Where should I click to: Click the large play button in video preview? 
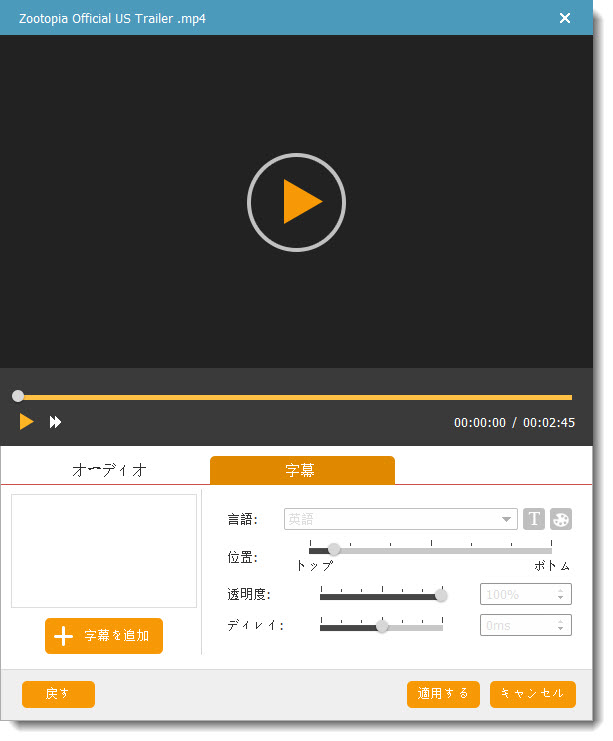(296, 202)
